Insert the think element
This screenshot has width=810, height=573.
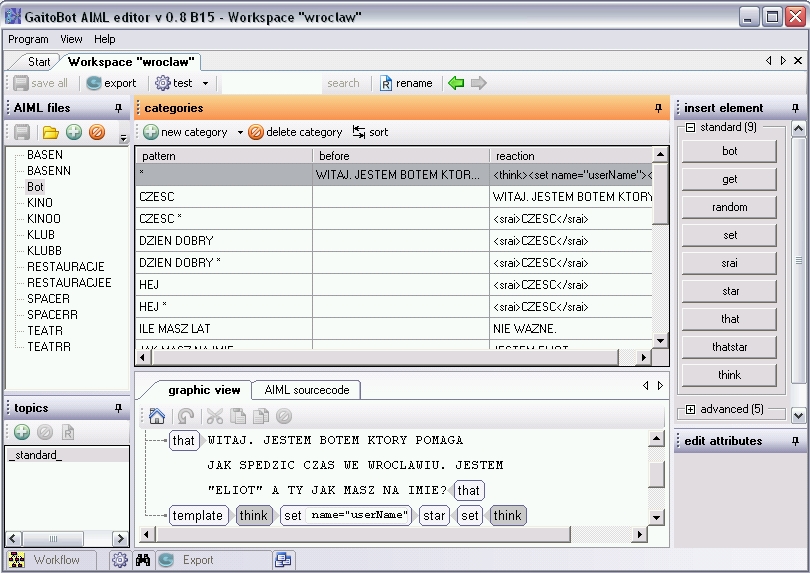(729, 375)
